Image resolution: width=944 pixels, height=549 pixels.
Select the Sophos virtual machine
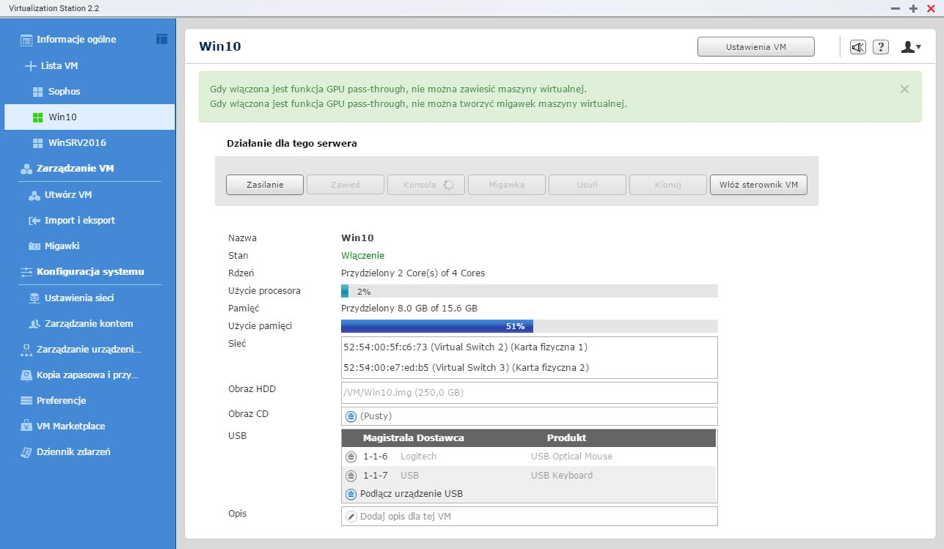pos(64,92)
